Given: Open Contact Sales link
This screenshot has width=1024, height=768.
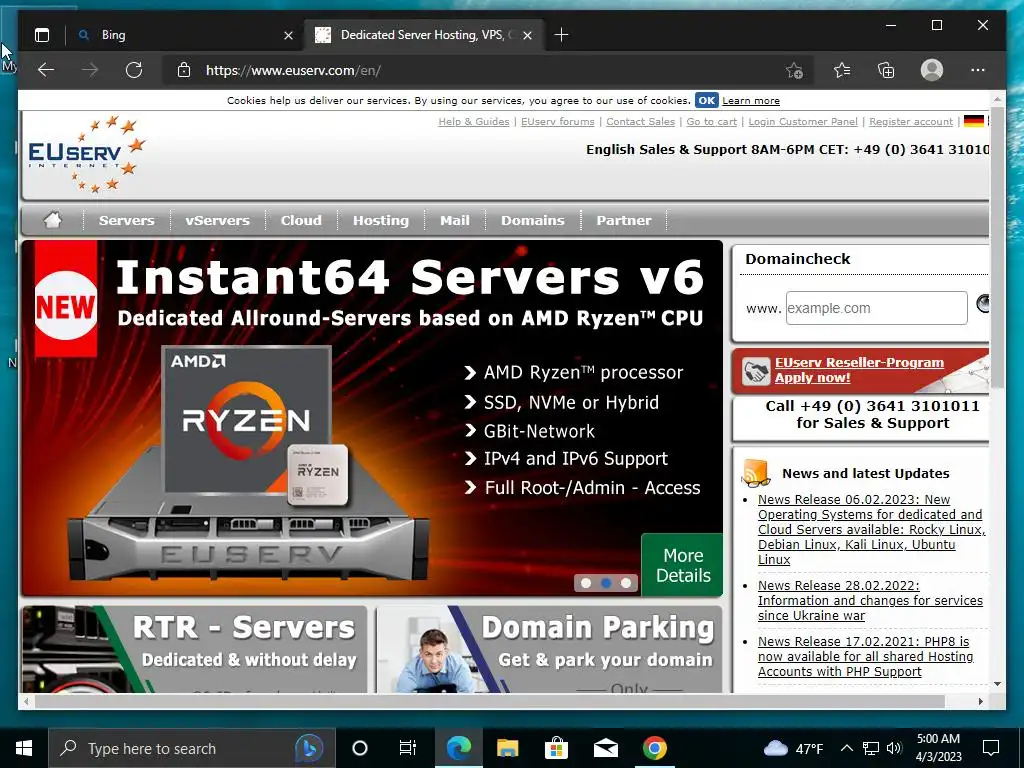Looking at the screenshot, I should (x=640, y=121).
